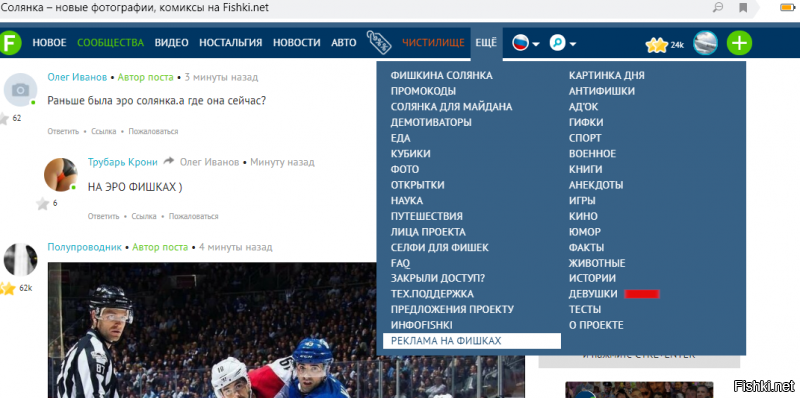Screen dimensions: 800x398
Task: Click the share arrow next to Трубарь Крони
Action: pyautogui.click(x=168, y=162)
